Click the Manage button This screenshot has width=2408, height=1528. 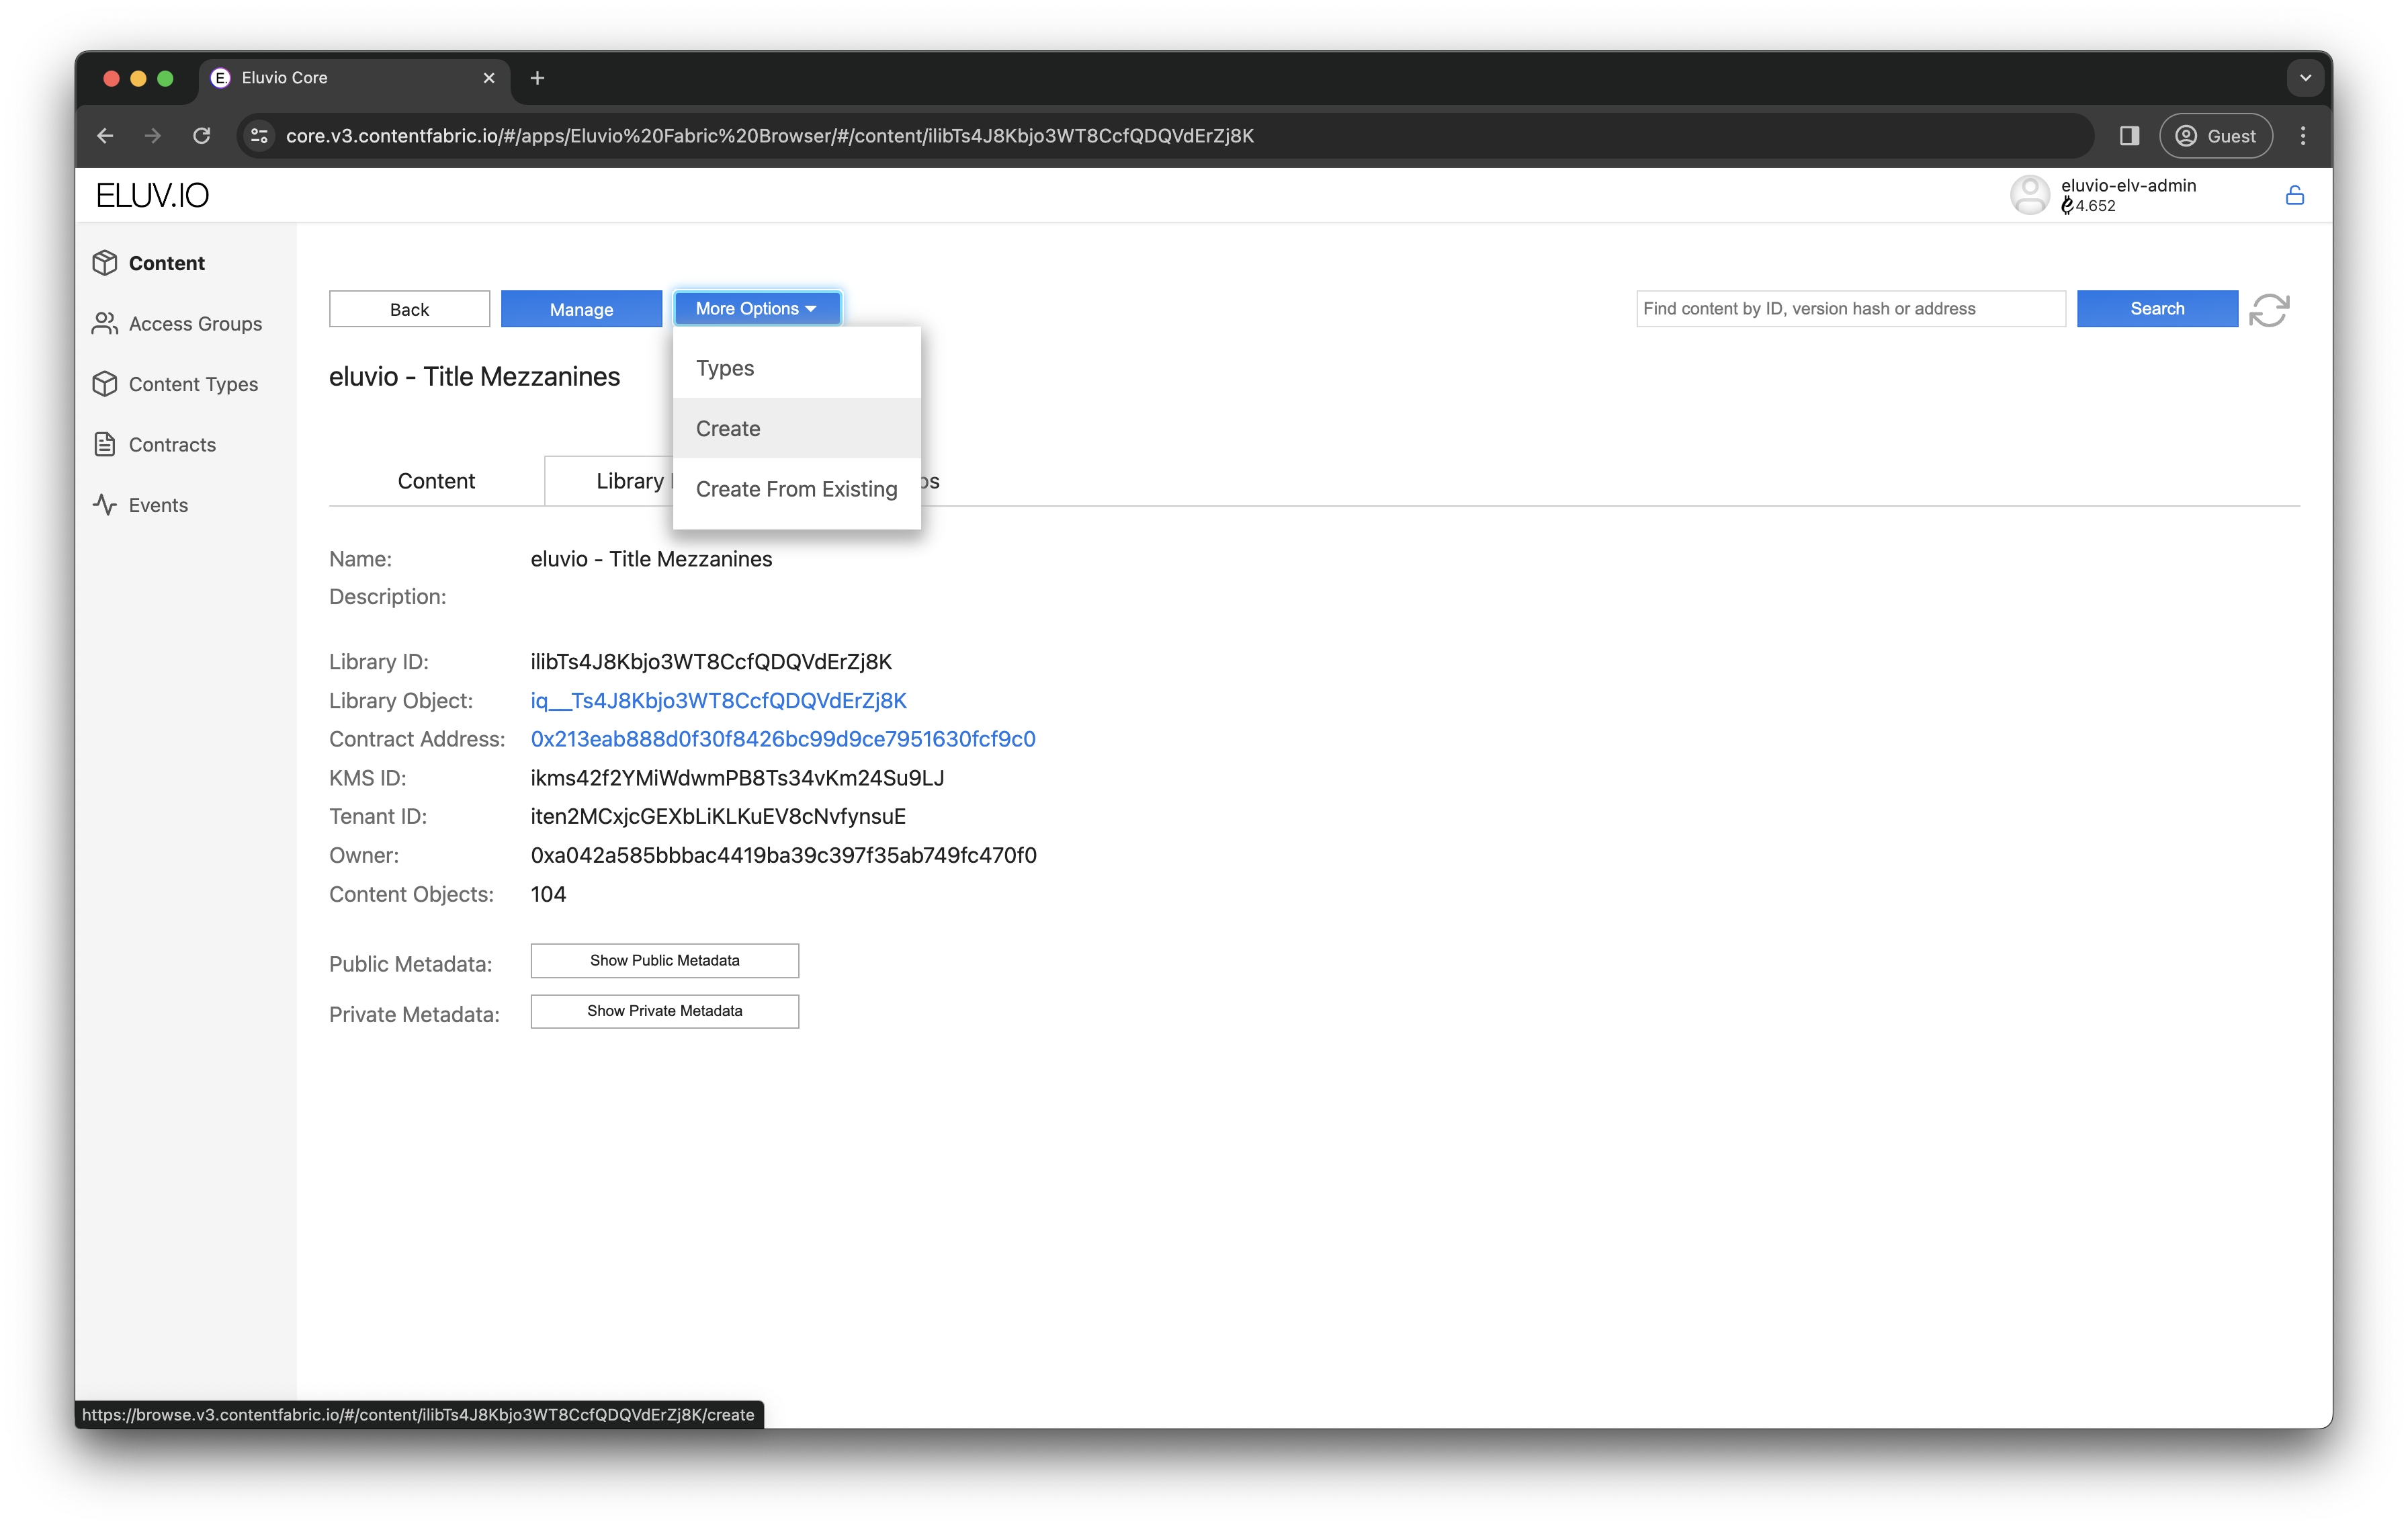pyautogui.click(x=581, y=309)
